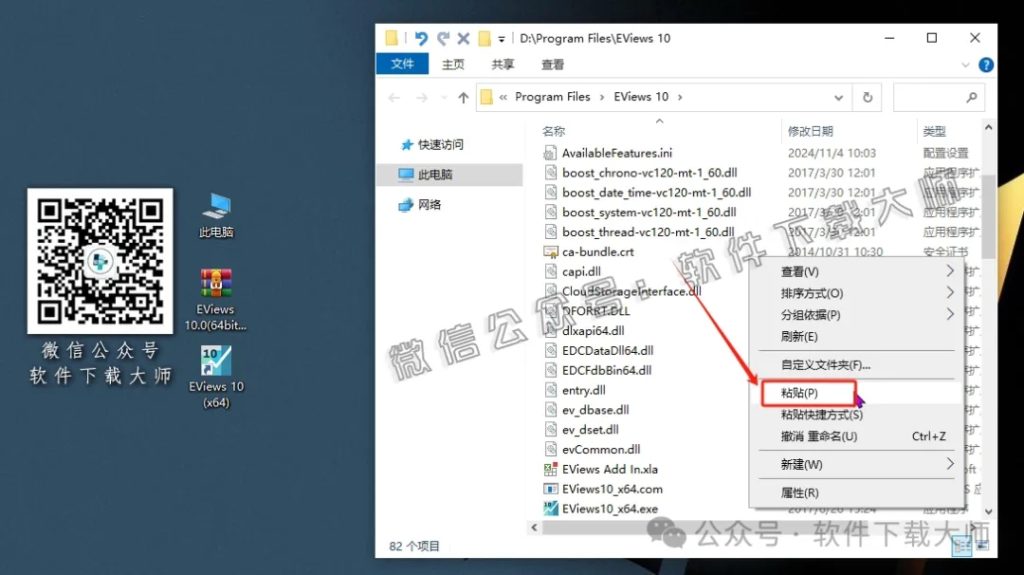Open the quick access toolbar customize arrow
The width and height of the screenshot is (1024, 575).
click(502, 39)
